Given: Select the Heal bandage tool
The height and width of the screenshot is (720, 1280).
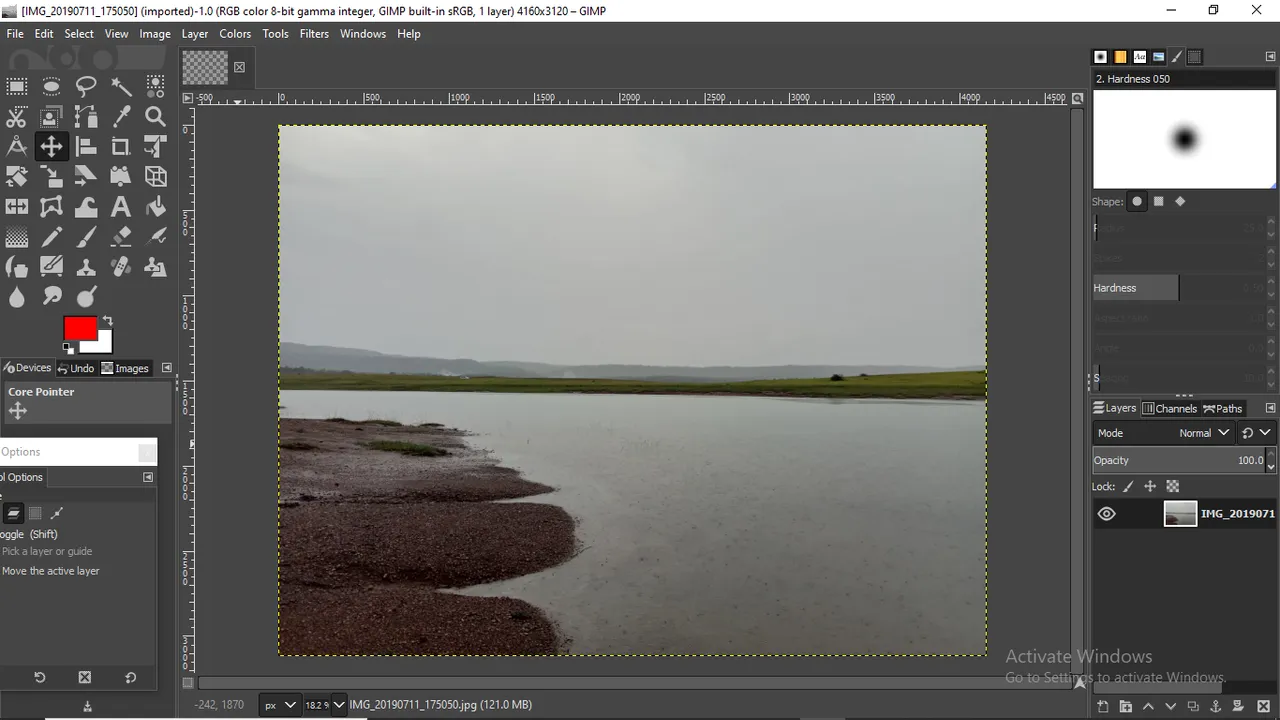Looking at the screenshot, I should [120, 267].
